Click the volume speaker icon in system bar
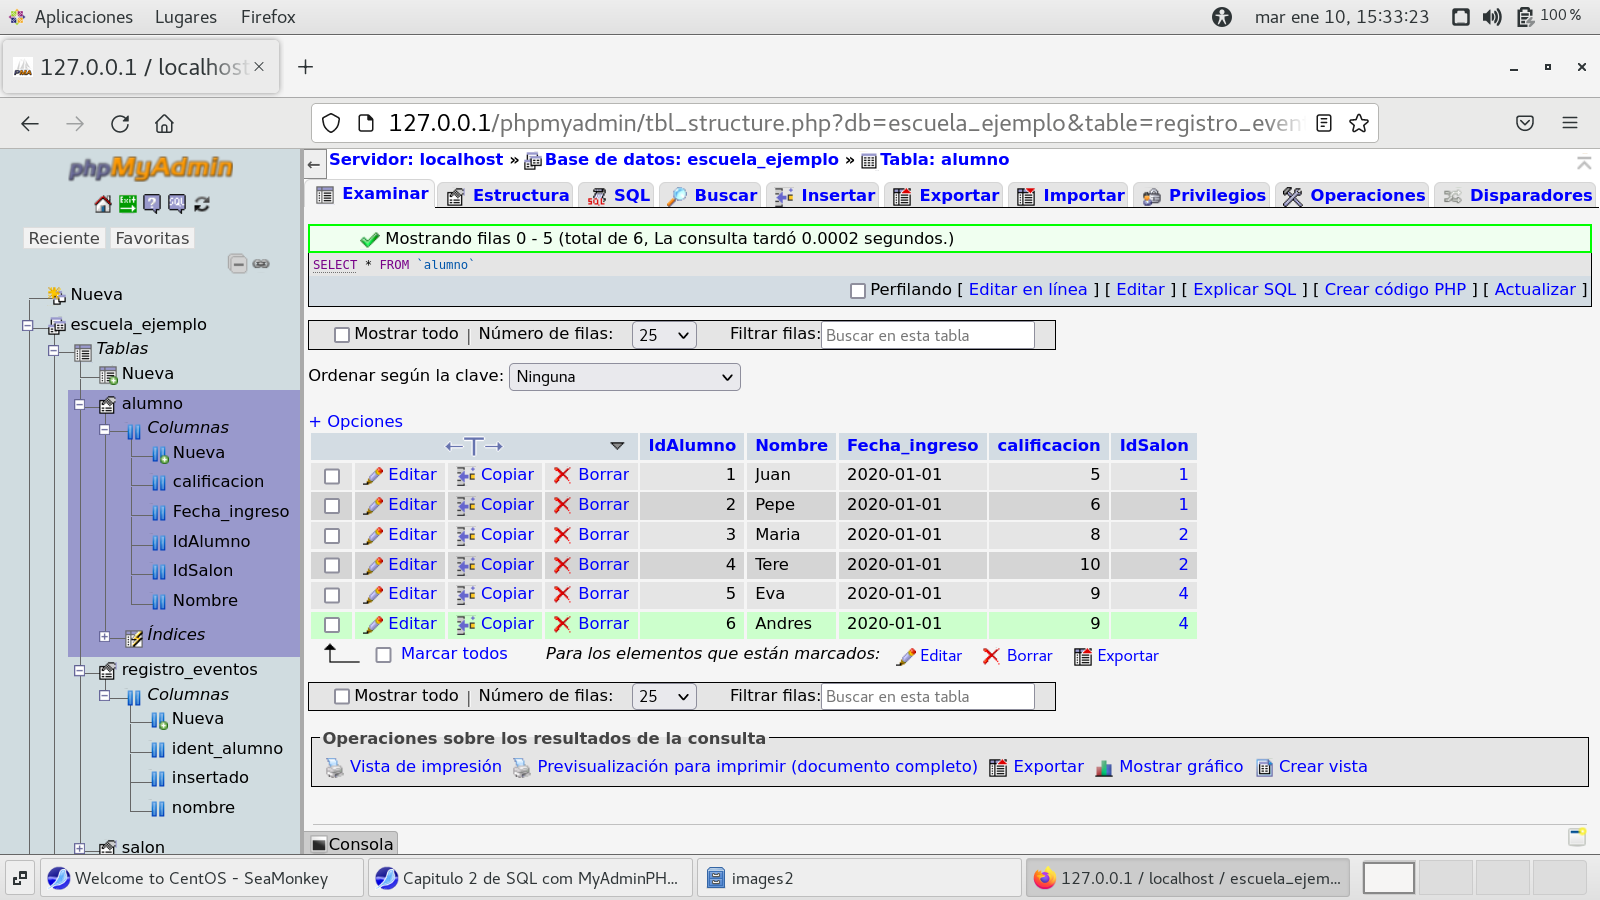This screenshot has height=900, width=1600. click(1492, 17)
